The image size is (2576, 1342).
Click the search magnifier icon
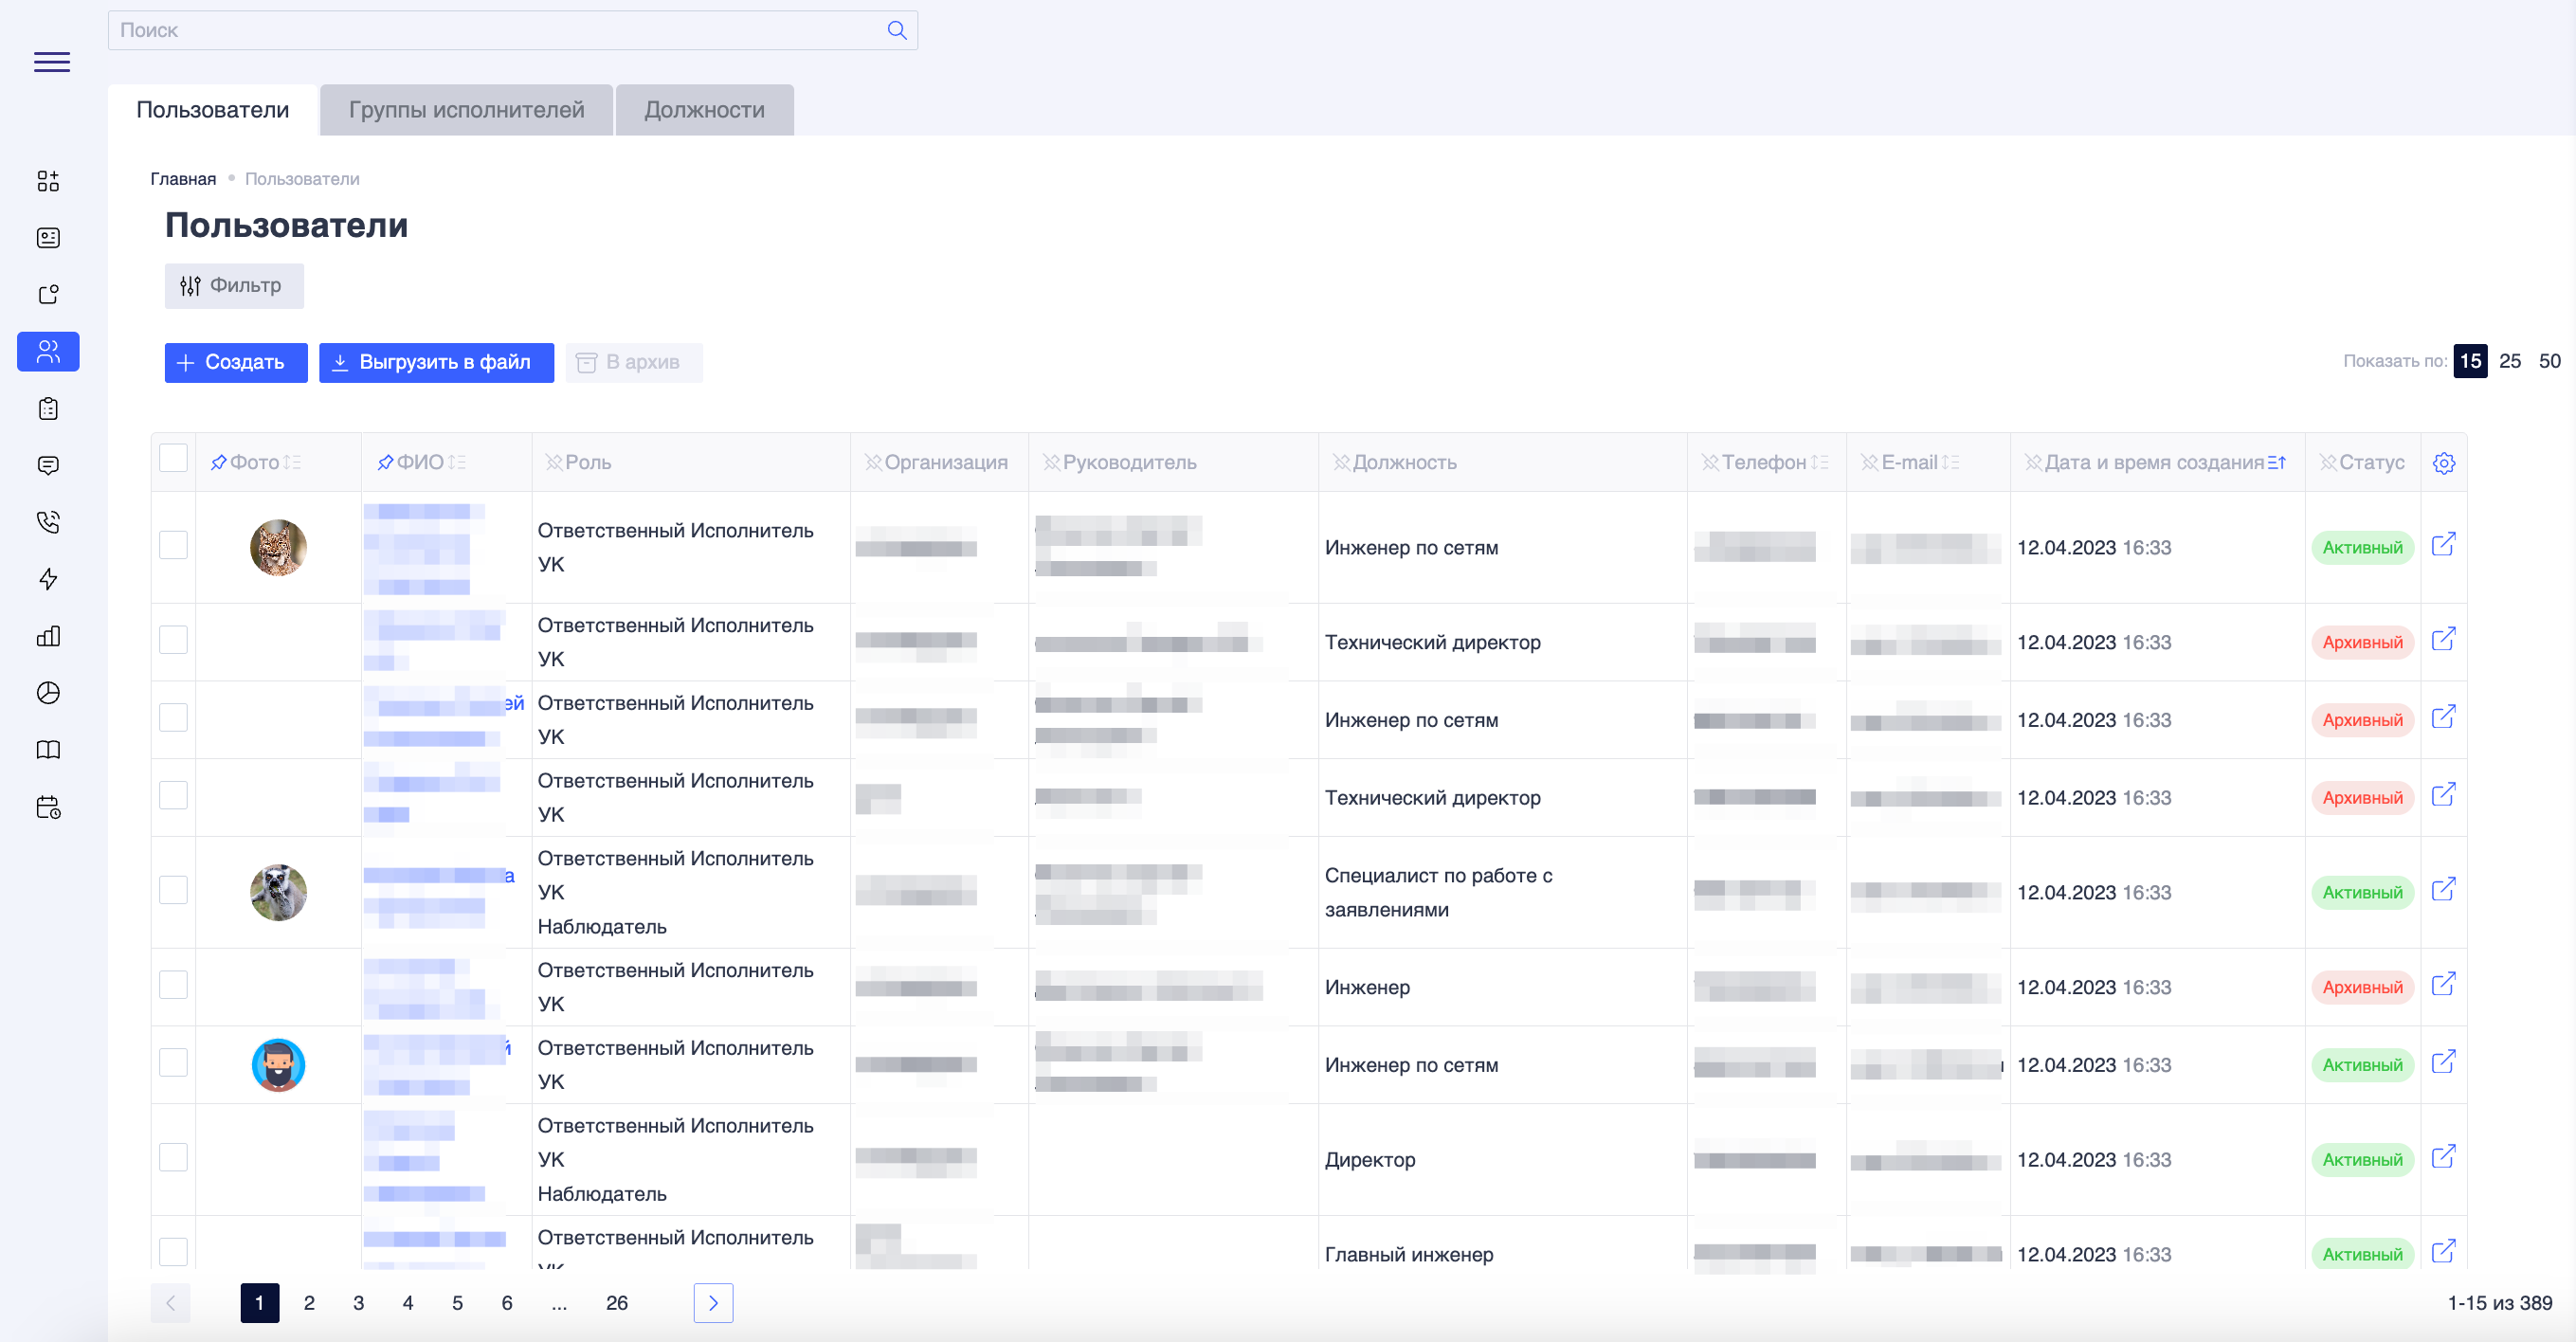(x=896, y=30)
